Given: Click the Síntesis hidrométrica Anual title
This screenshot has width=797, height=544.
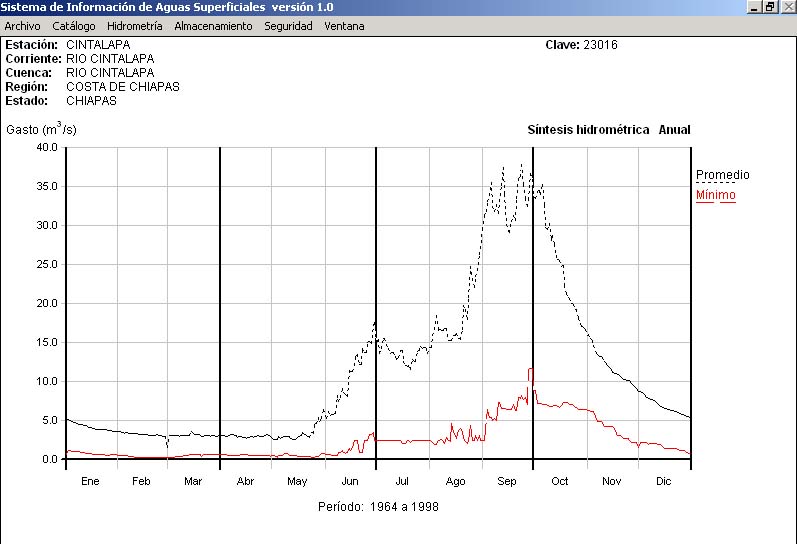Looking at the screenshot, I should pyautogui.click(x=608, y=130).
